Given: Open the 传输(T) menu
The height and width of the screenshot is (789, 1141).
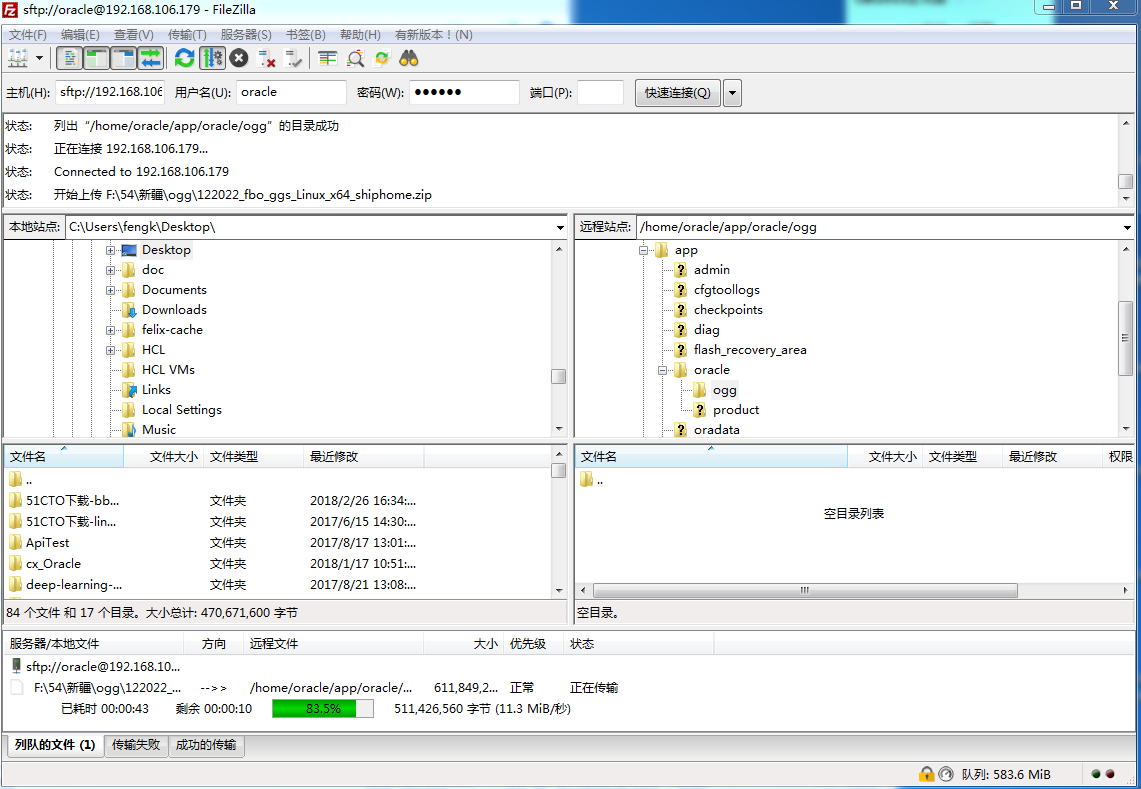Looking at the screenshot, I should point(187,34).
